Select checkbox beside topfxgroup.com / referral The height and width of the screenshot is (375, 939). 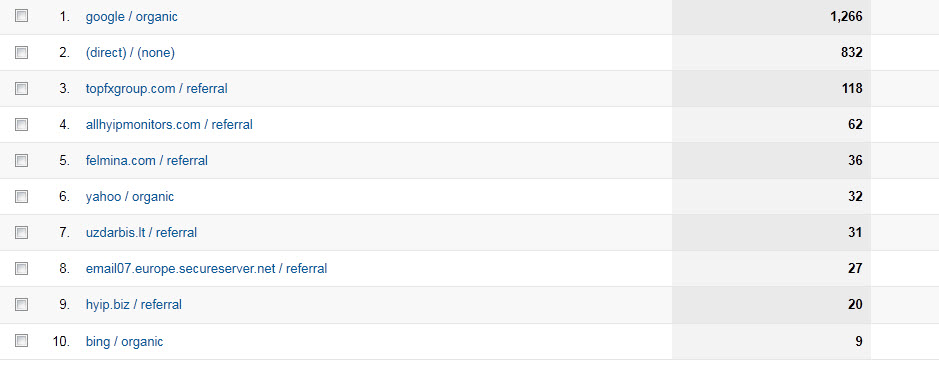coord(22,89)
